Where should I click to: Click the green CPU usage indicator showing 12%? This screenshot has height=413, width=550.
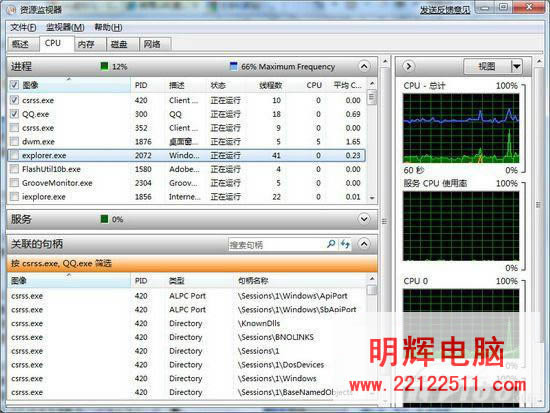tap(104, 66)
